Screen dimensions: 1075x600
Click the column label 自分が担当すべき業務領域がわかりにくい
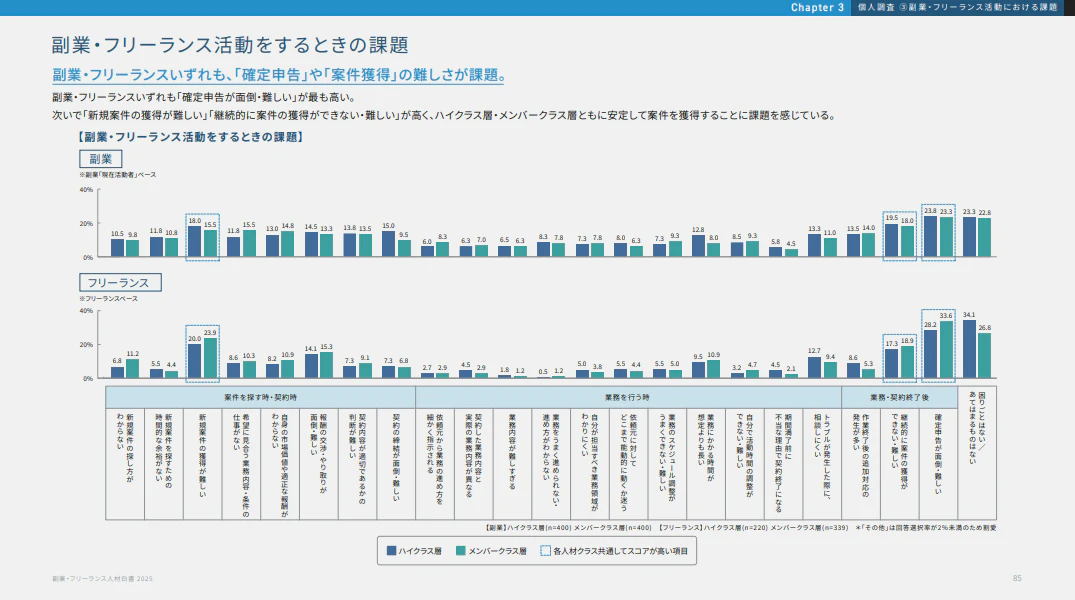[x=590, y=461]
